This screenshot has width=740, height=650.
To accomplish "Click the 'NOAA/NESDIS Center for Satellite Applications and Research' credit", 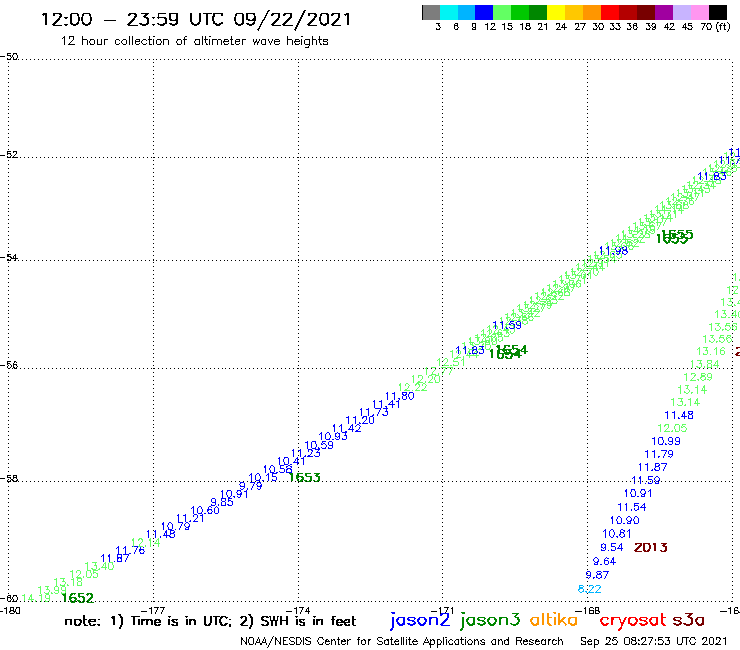I will (x=402, y=641).
